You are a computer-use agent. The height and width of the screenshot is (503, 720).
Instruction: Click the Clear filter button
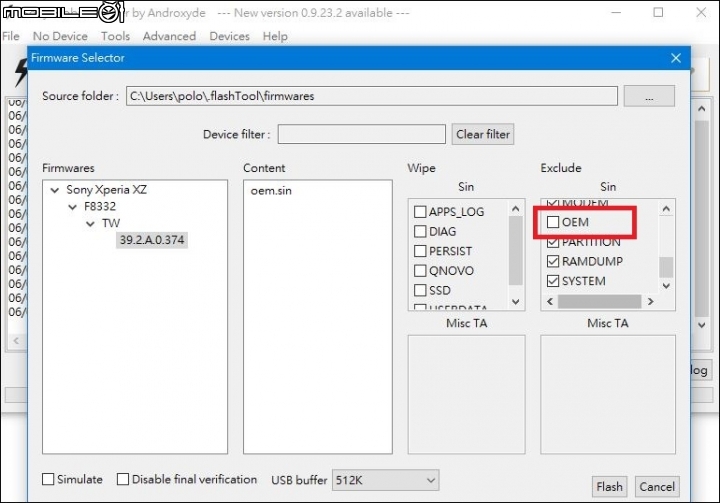tap(483, 134)
